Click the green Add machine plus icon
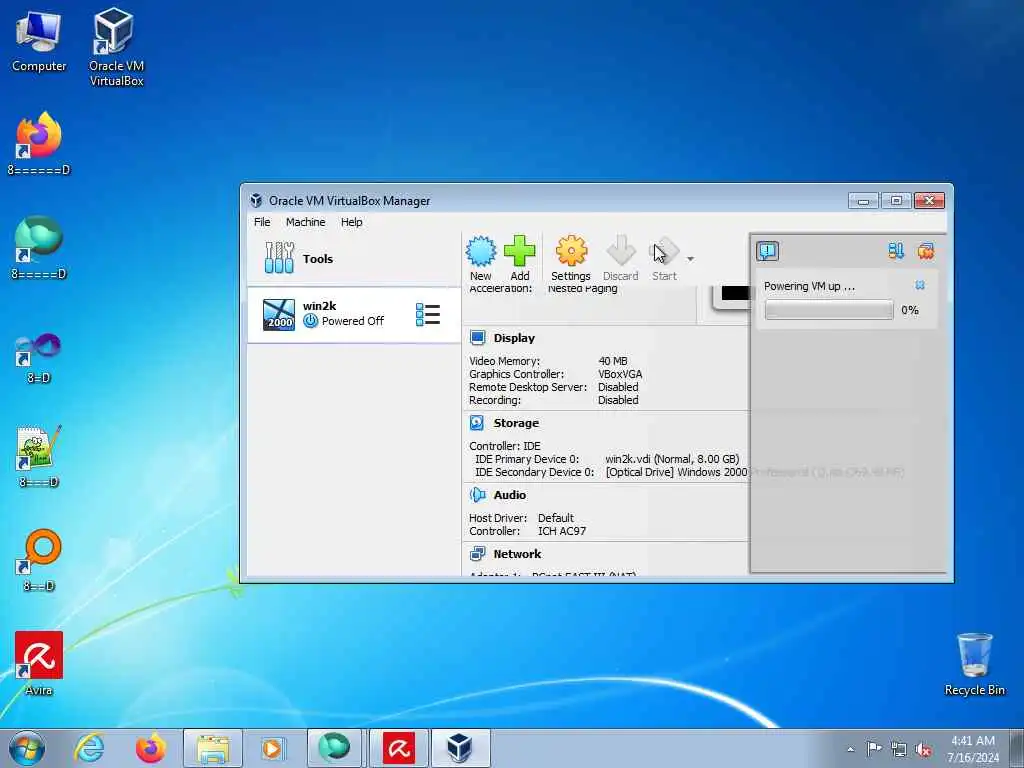 [x=520, y=251]
